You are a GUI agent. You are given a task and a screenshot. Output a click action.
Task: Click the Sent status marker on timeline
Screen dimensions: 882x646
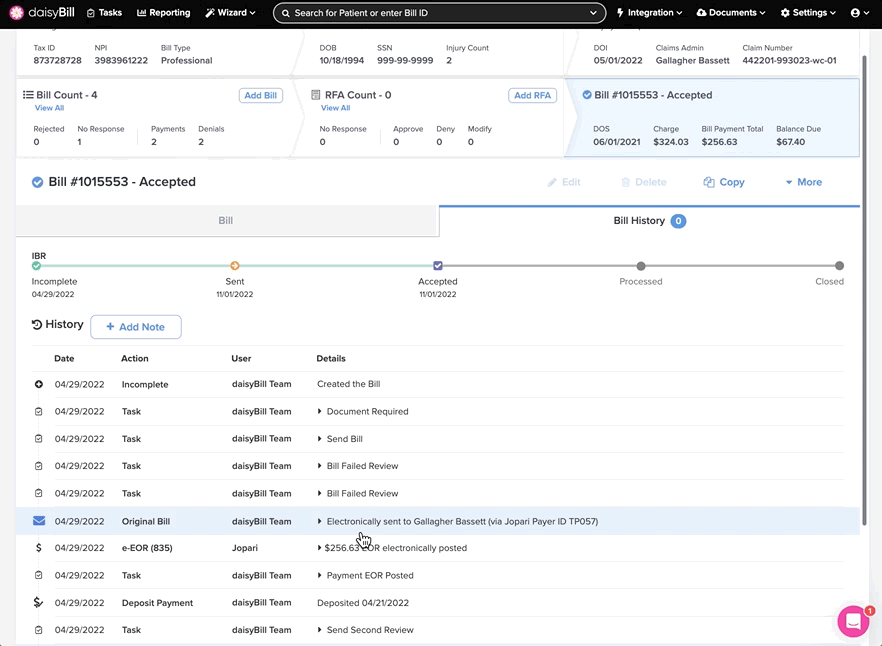pyautogui.click(x=235, y=266)
